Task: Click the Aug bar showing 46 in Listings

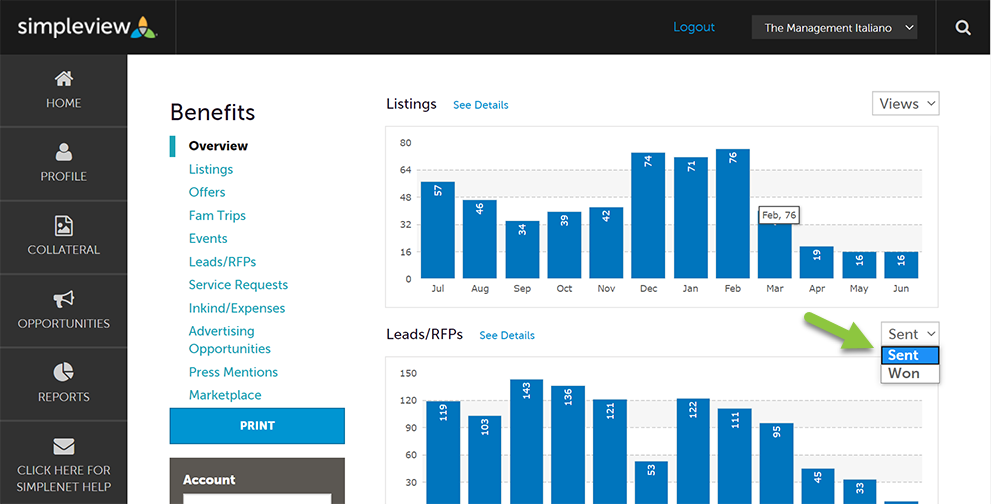Action: 480,239
